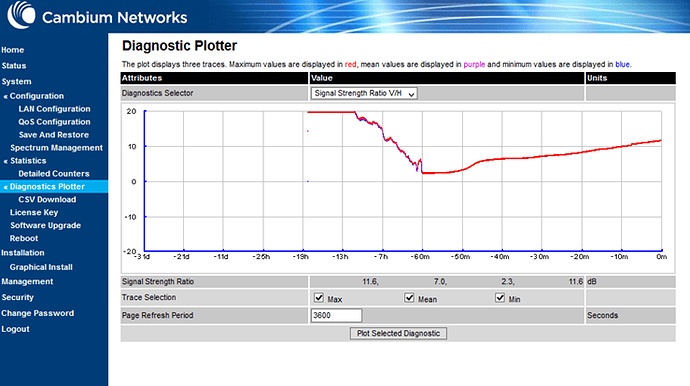The image size is (690, 386).
Task: Click the '0m' x-axis label
Action: click(661, 257)
